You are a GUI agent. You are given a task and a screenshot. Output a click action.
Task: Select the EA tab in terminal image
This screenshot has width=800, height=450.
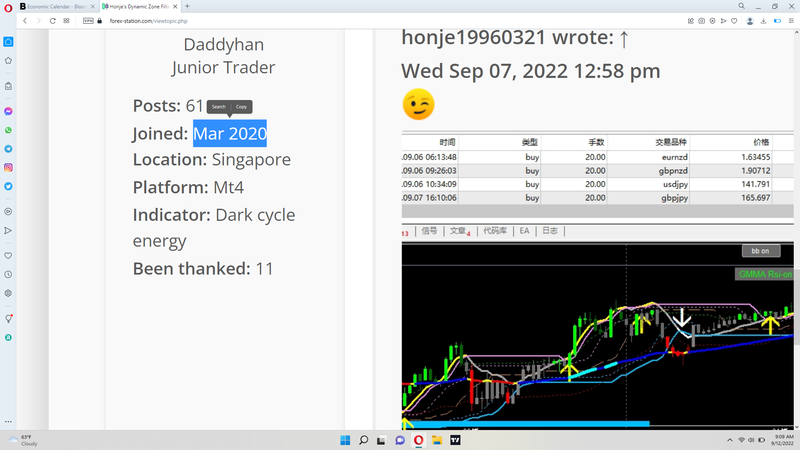pyautogui.click(x=524, y=231)
